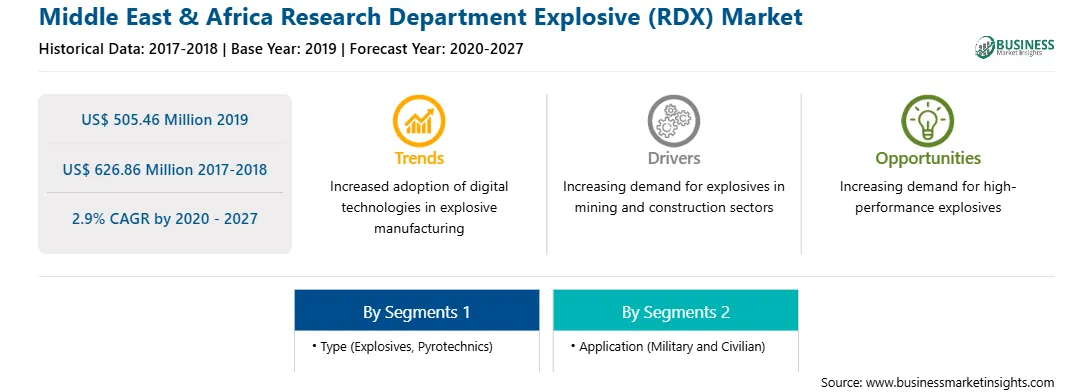Click the 2.9% CAGR by 2020 - 2027 value
The width and height of the screenshot is (1092, 392).
tap(165, 219)
